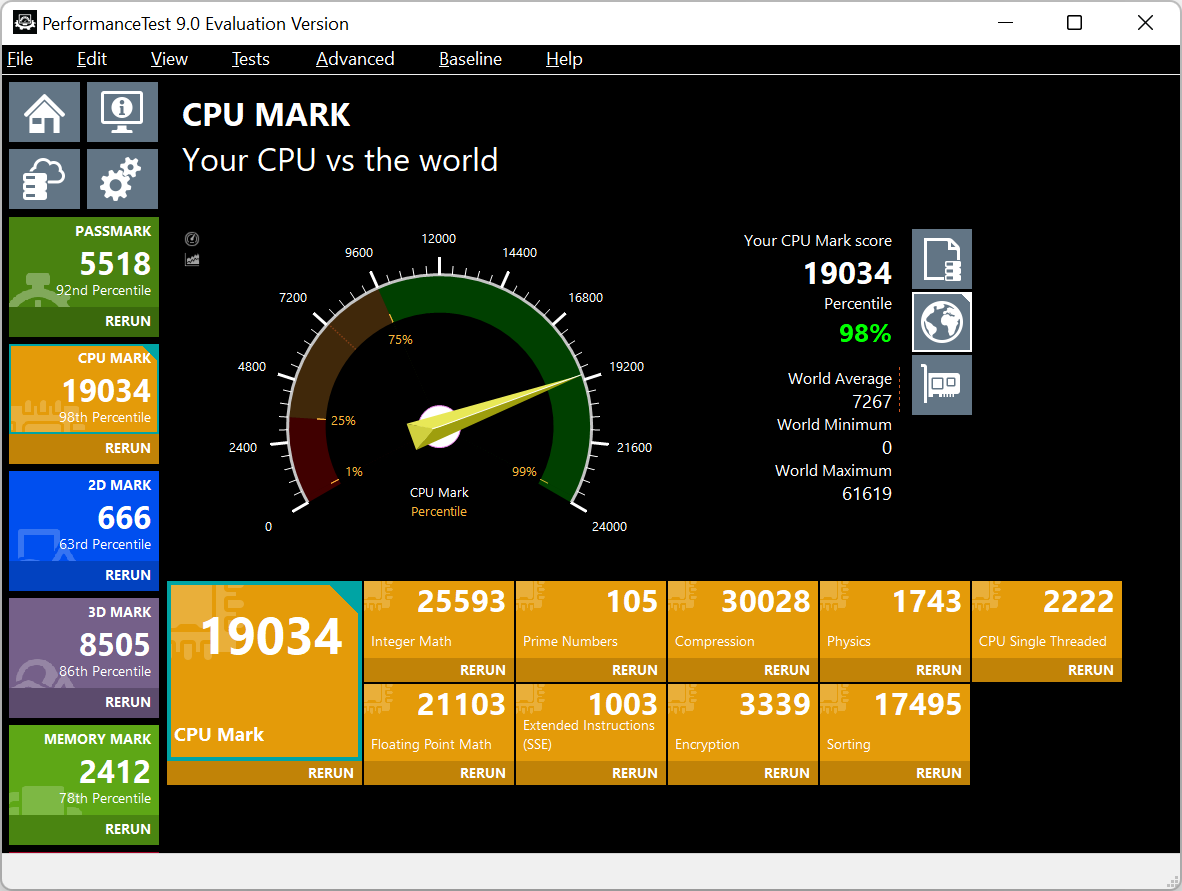
Task: Select the Compression result tile
Action: click(743, 620)
